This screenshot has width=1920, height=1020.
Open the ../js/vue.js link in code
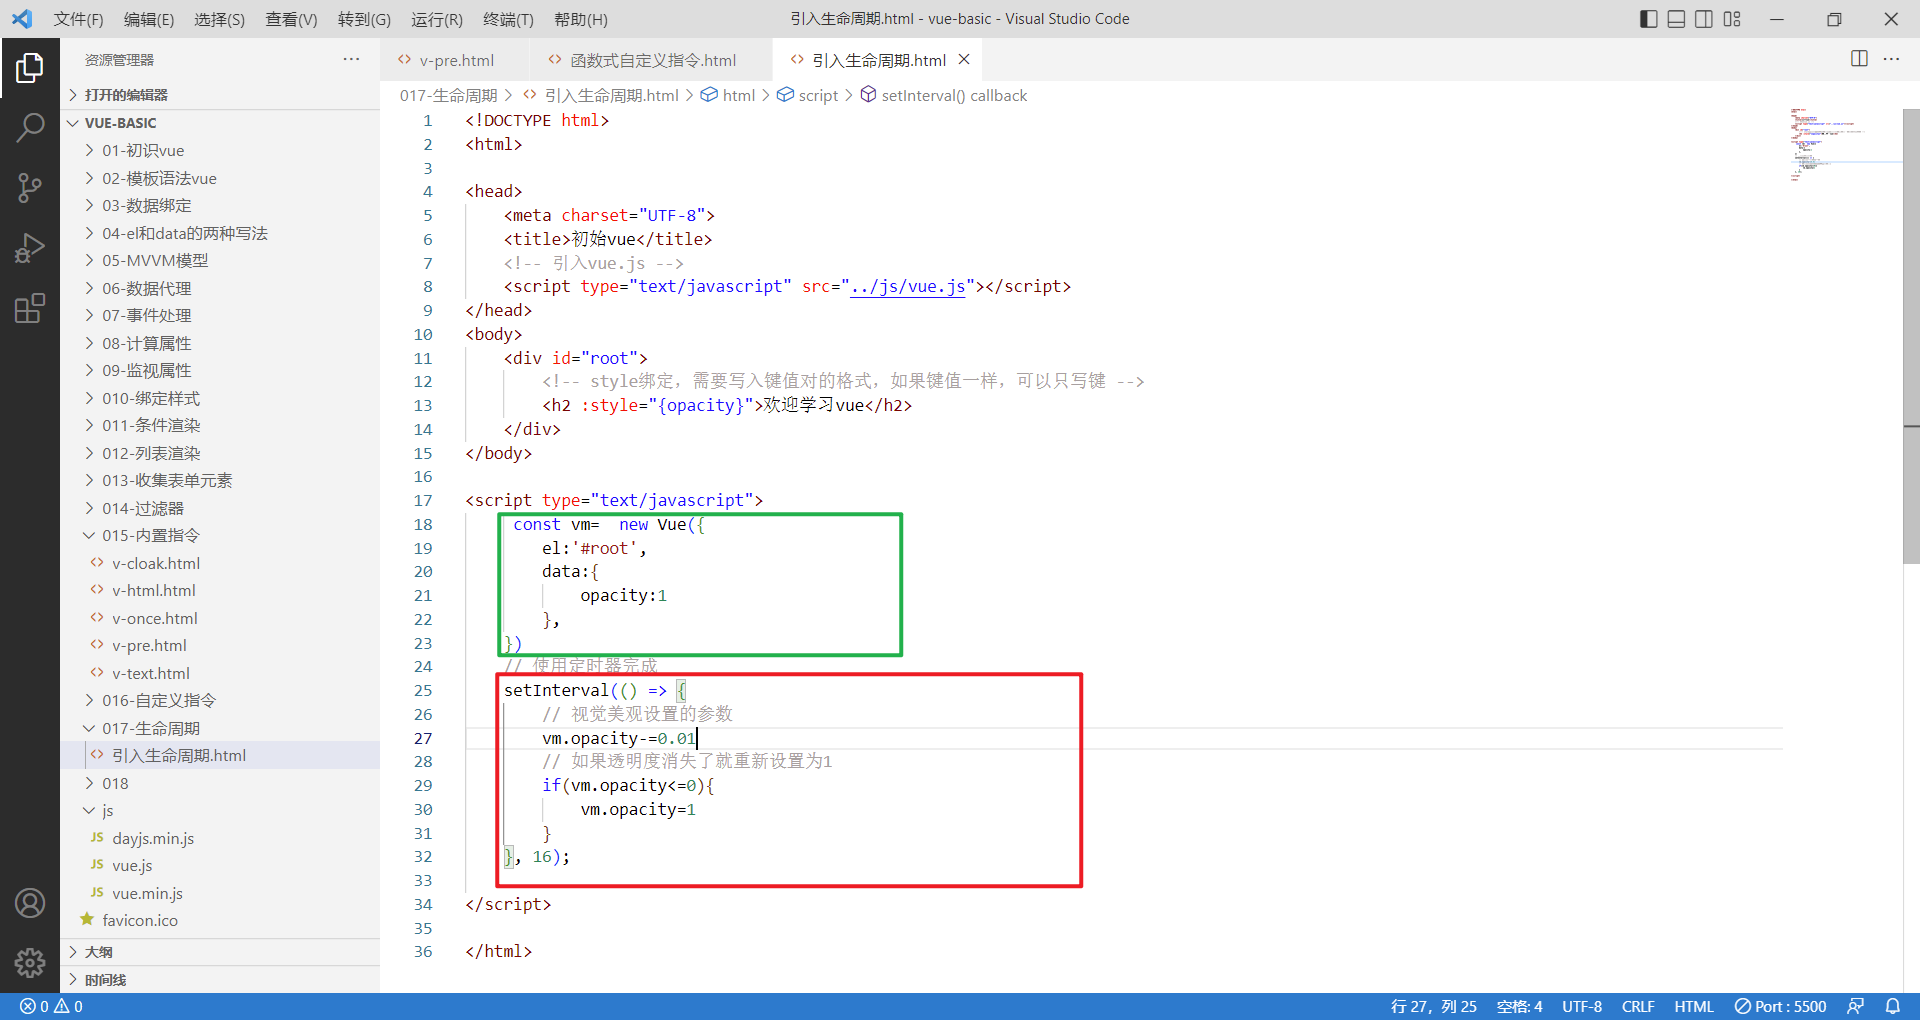click(x=906, y=286)
